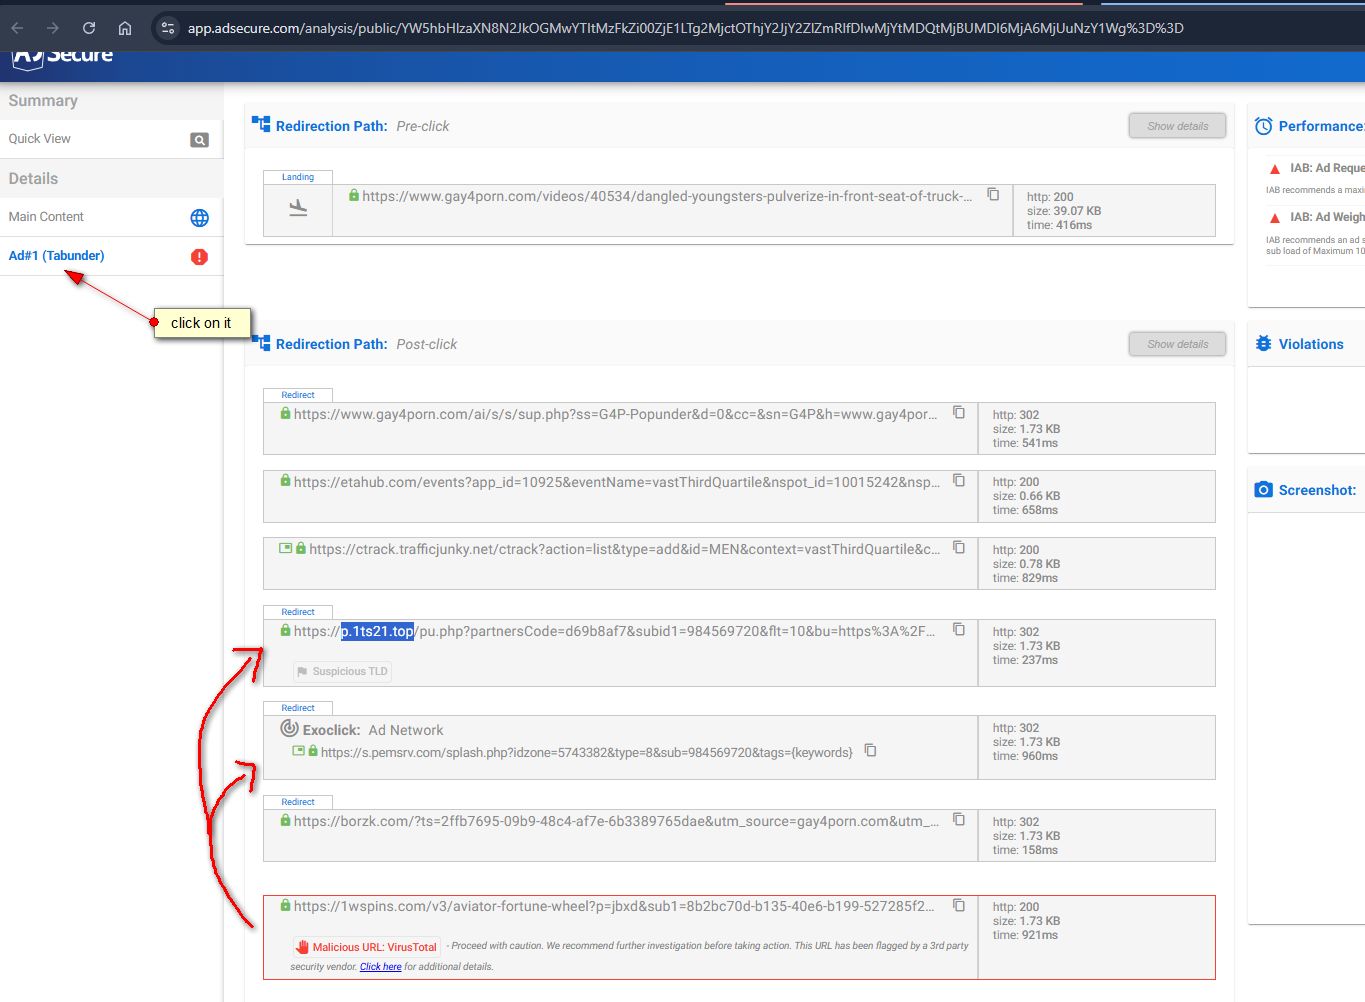1365x1002 pixels.
Task: Click the Suspicious TLD flag tag
Action: click(x=342, y=672)
